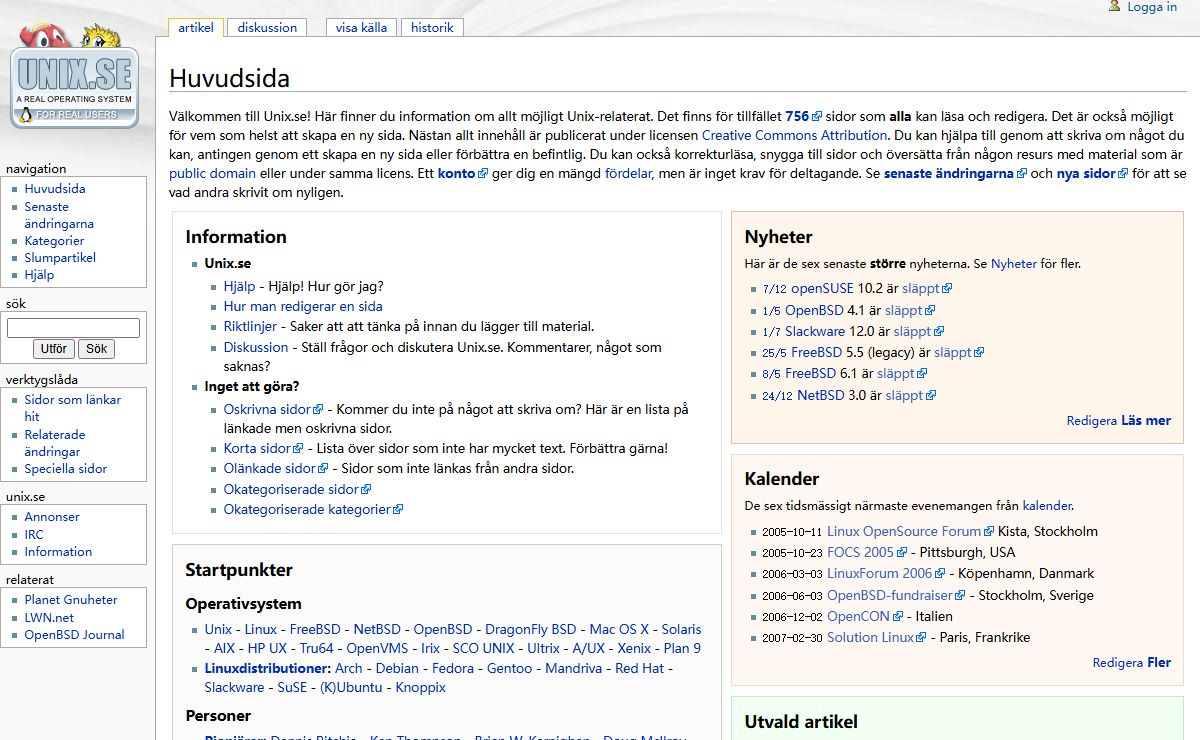Image resolution: width=1200 pixels, height=740 pixels.
Task: Click the Unix.se site logo
Action: [x=74, y=77]
